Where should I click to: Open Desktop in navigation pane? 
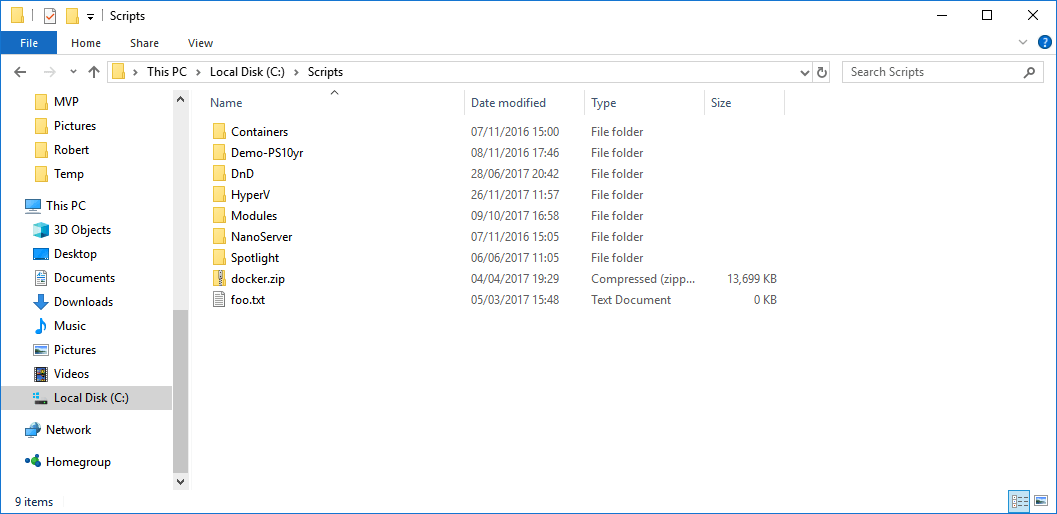[75, 254]
